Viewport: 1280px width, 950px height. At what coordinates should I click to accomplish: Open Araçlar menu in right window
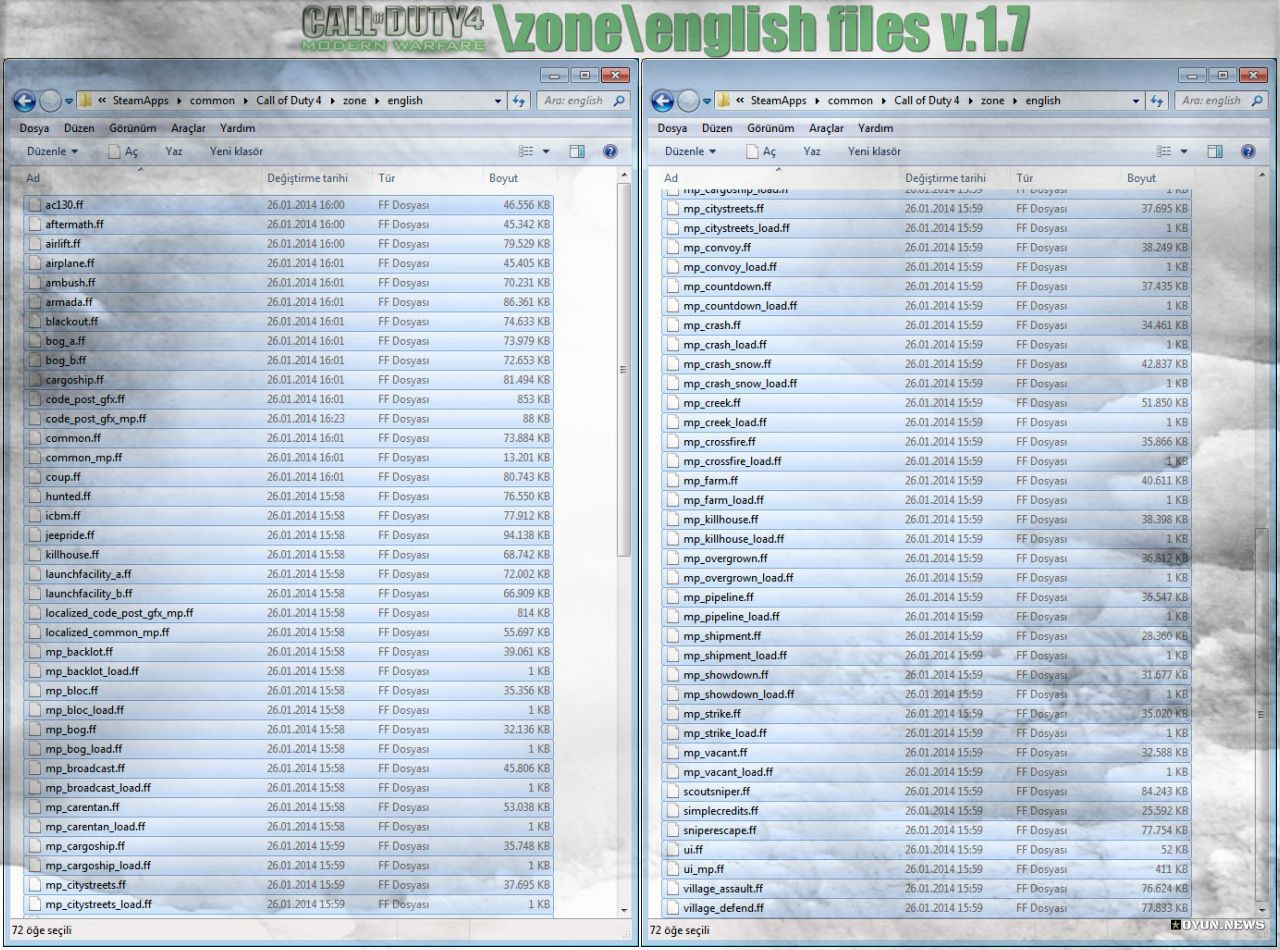pos(827,128)
